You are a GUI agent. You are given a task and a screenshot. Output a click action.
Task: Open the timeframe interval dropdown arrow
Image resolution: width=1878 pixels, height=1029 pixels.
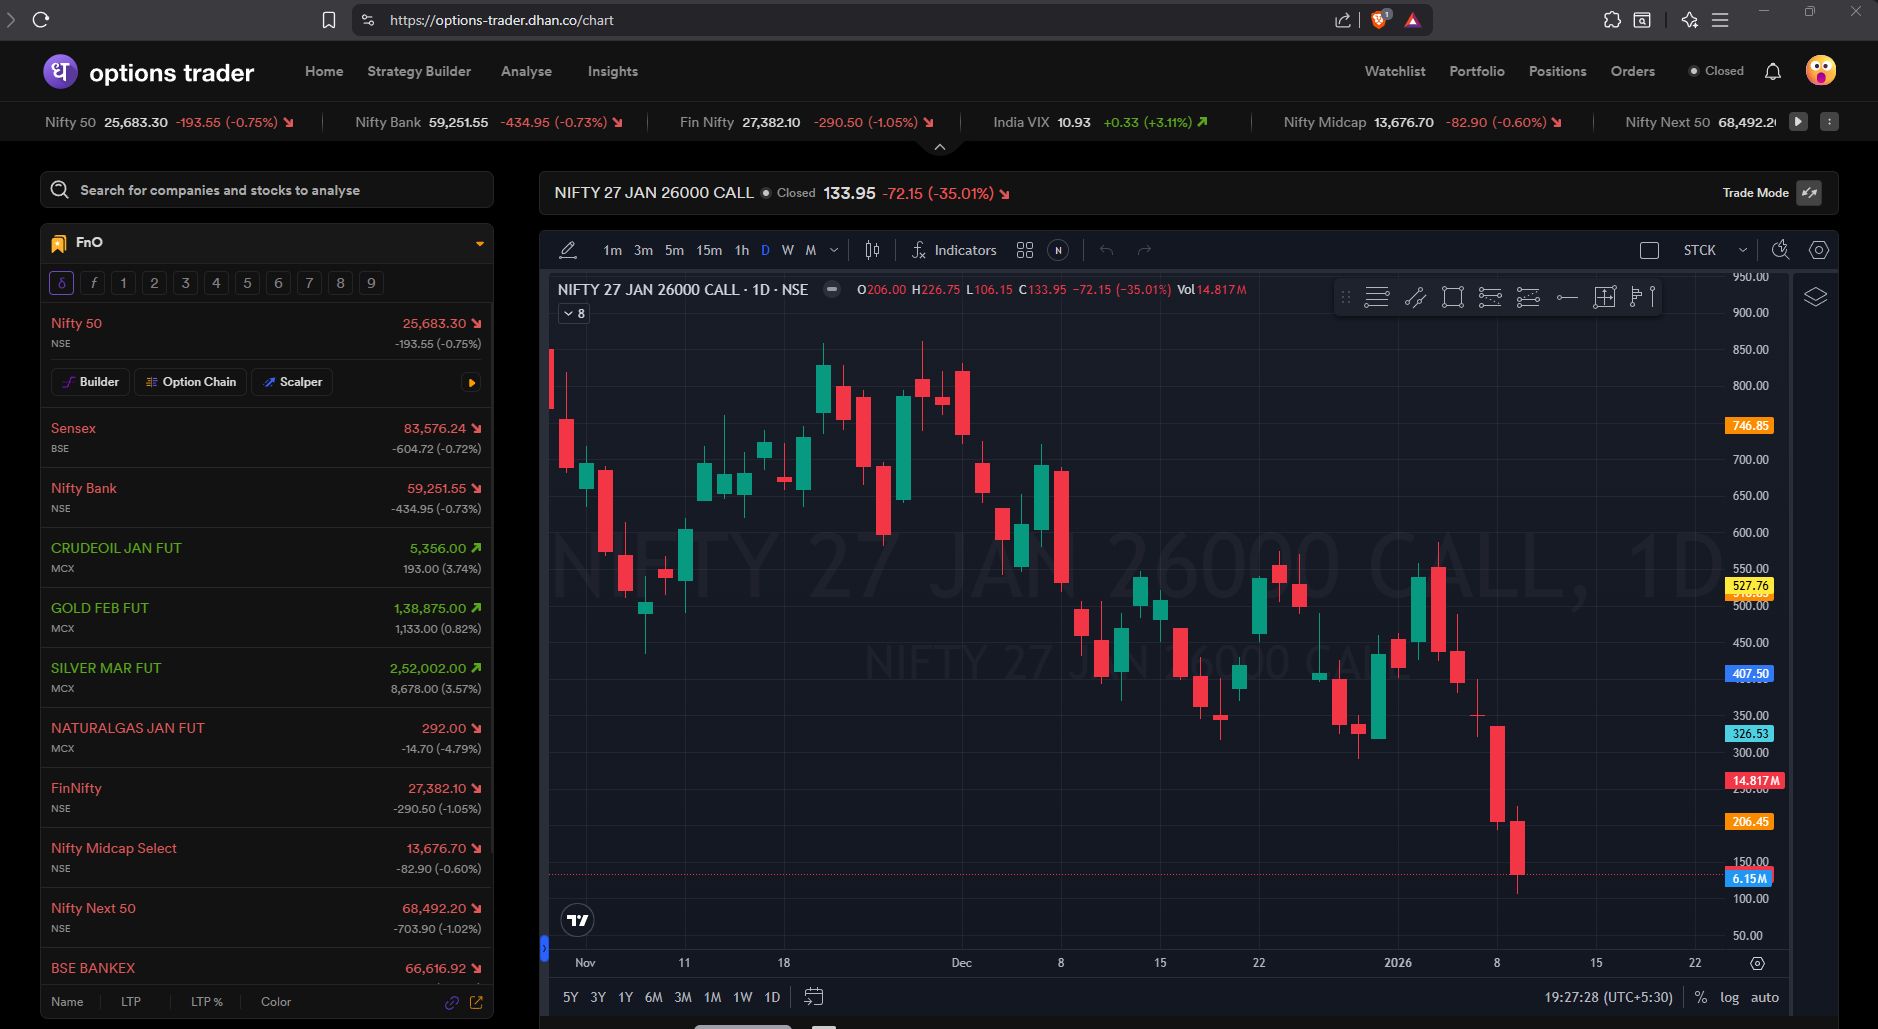(x=834, y=250)
